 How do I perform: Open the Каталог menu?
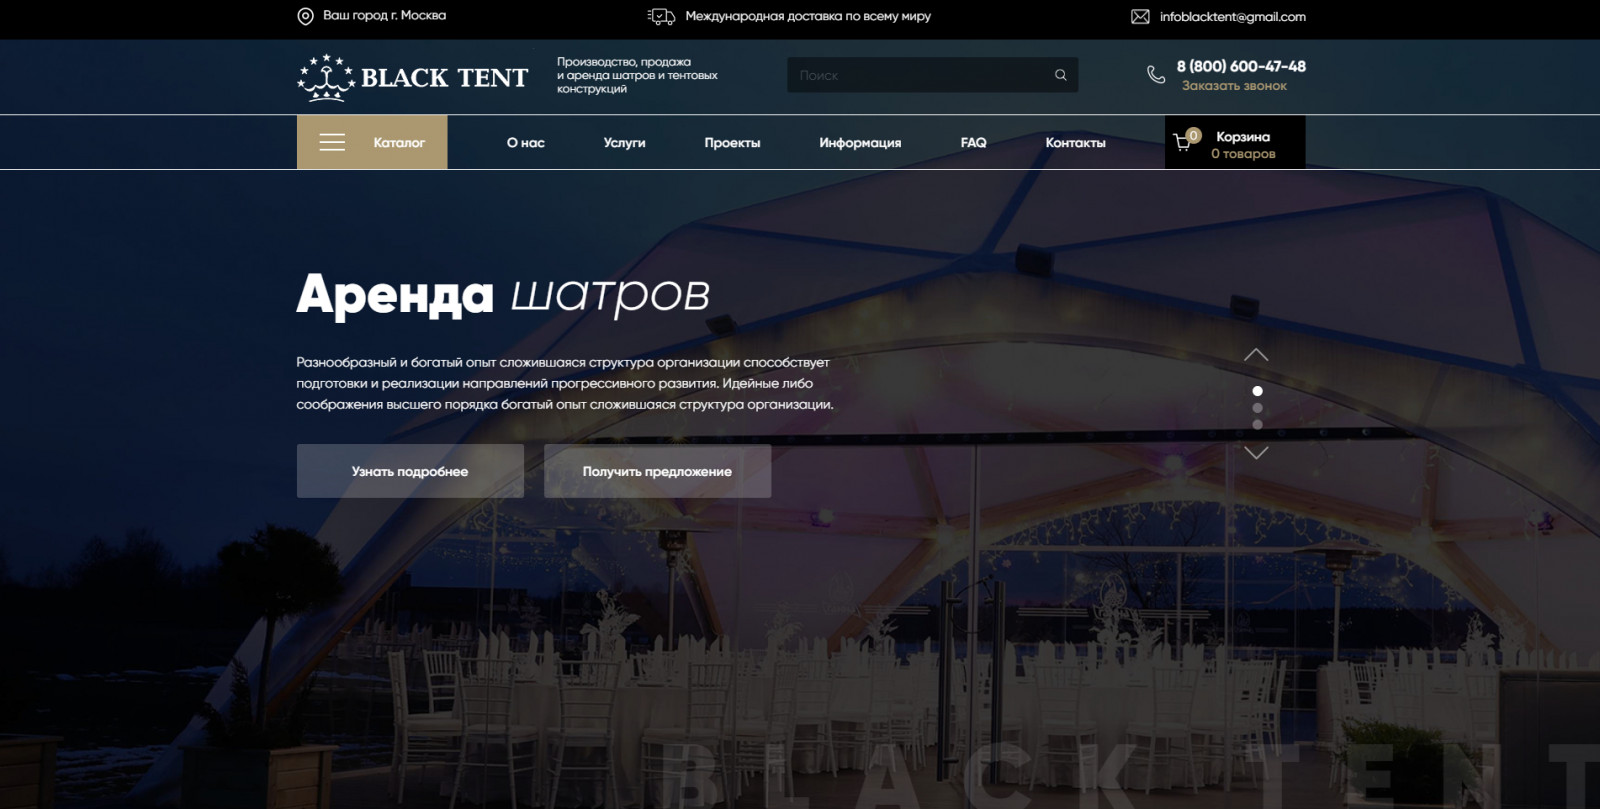(372, 142)
